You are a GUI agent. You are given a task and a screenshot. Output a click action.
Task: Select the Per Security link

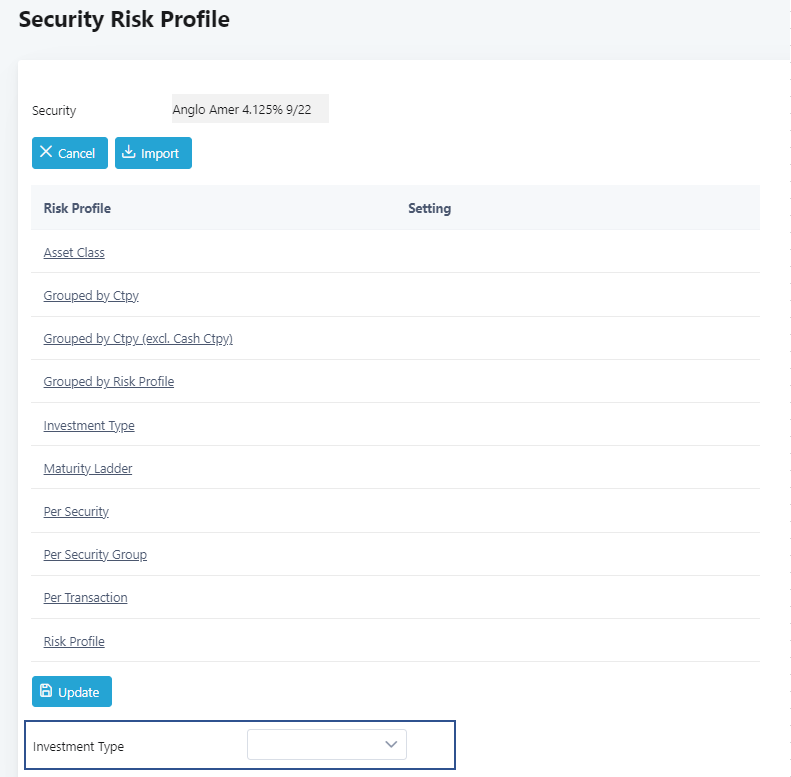(x=76, y=512)
